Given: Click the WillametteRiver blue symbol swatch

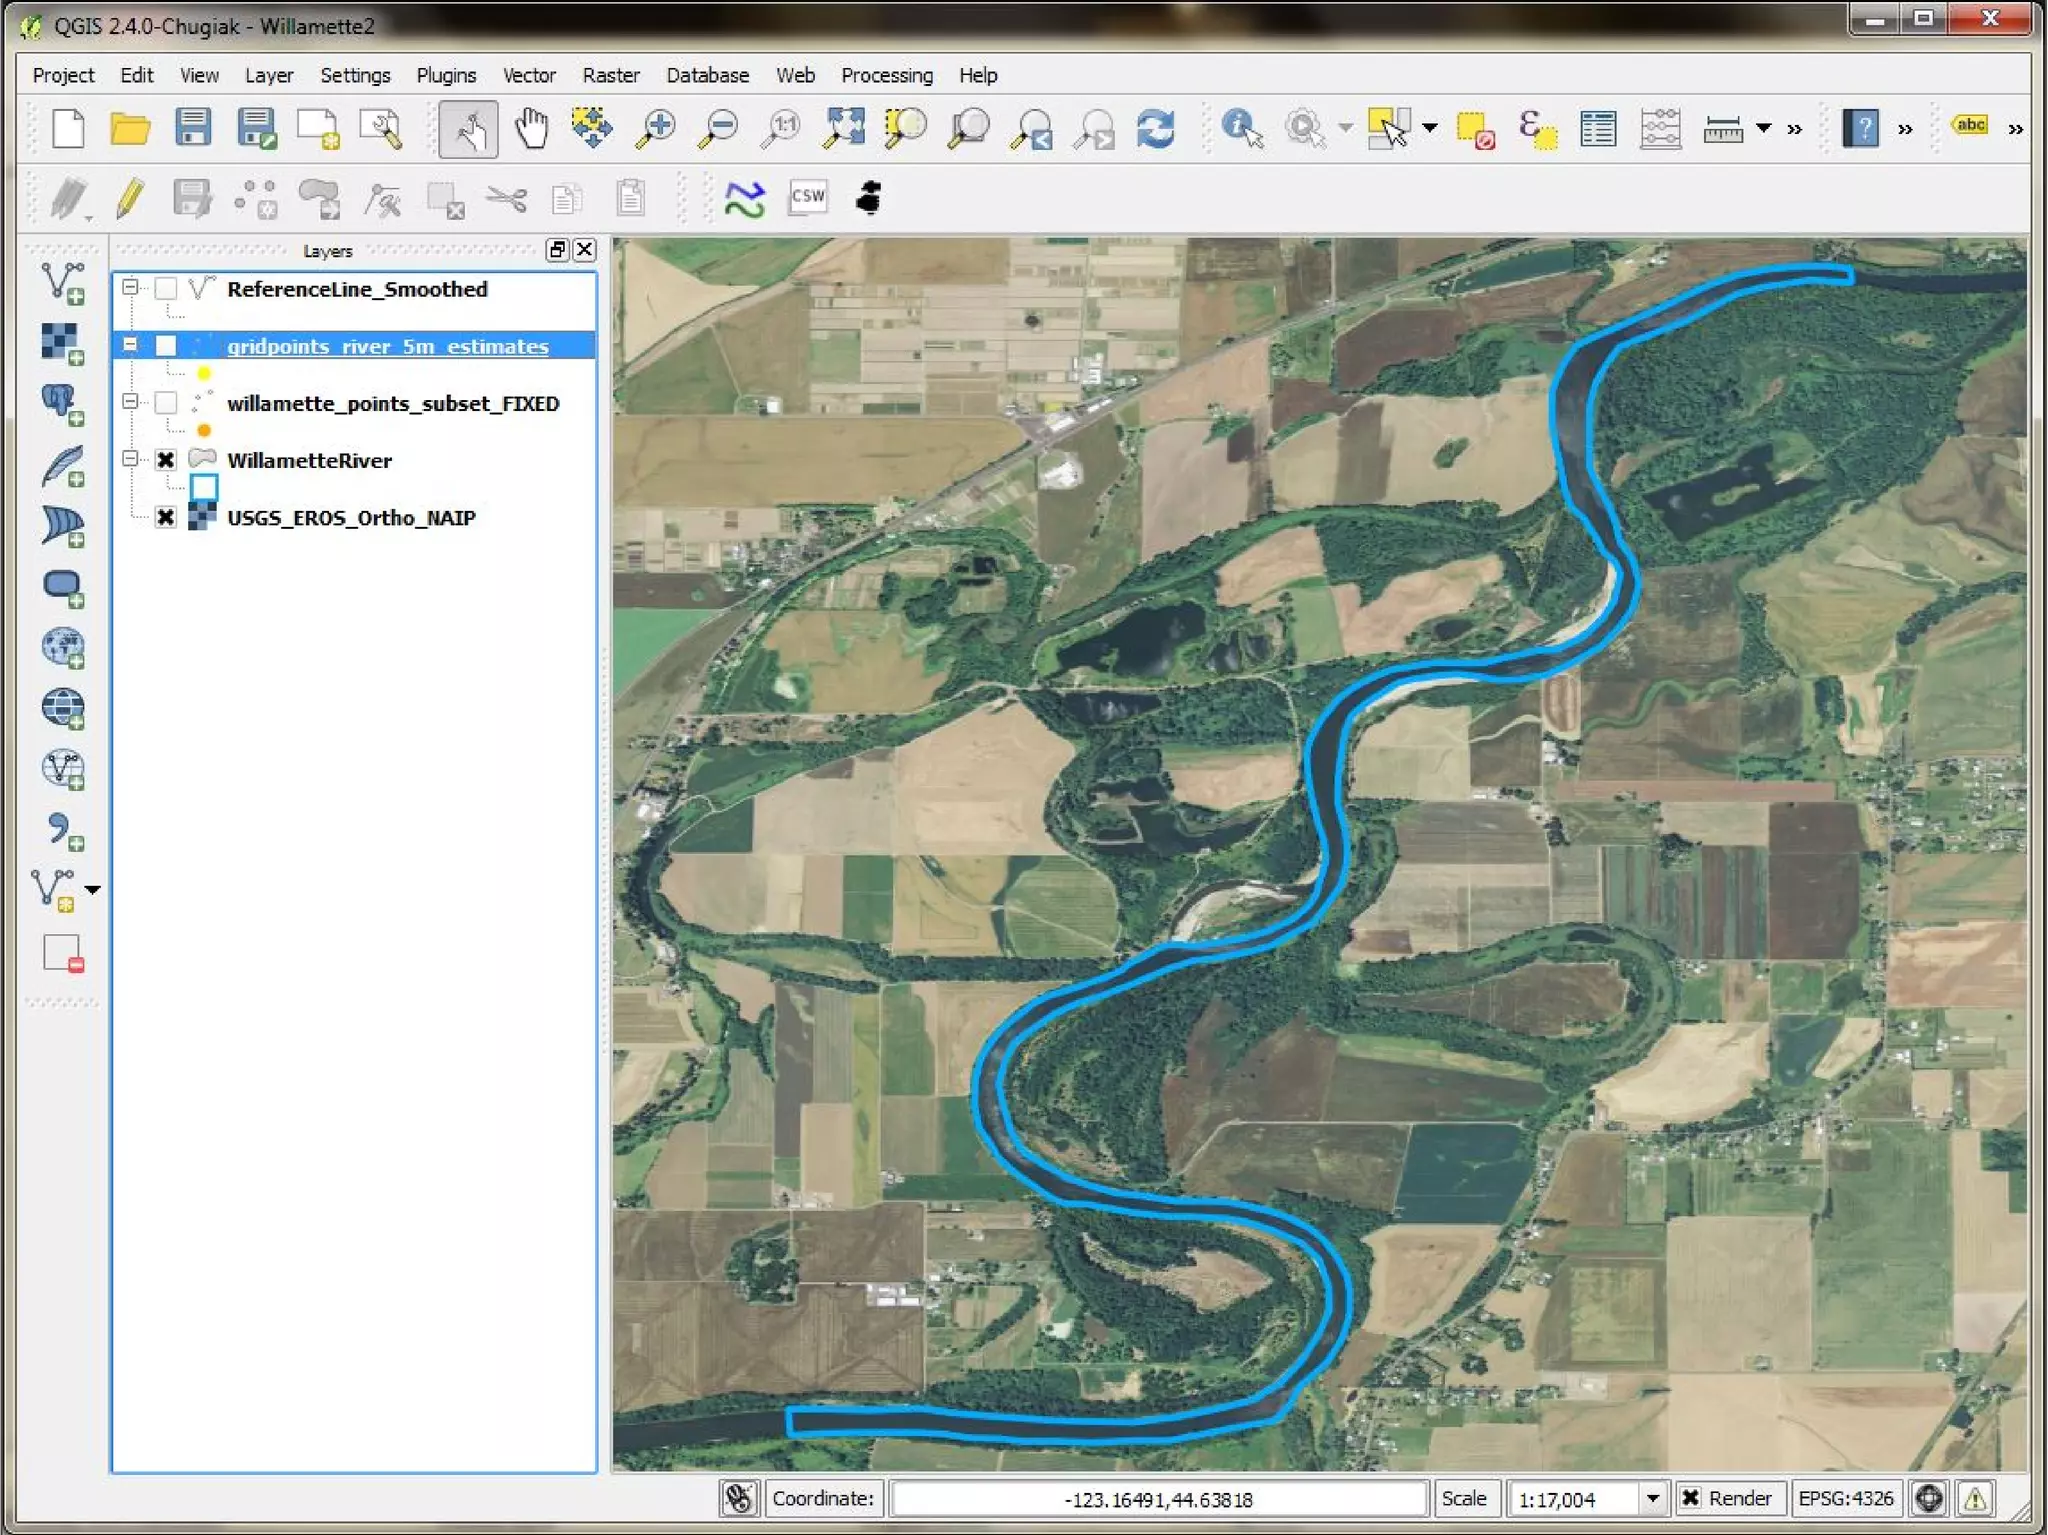Looking at the screenshot, I should (x=204, y=488).
